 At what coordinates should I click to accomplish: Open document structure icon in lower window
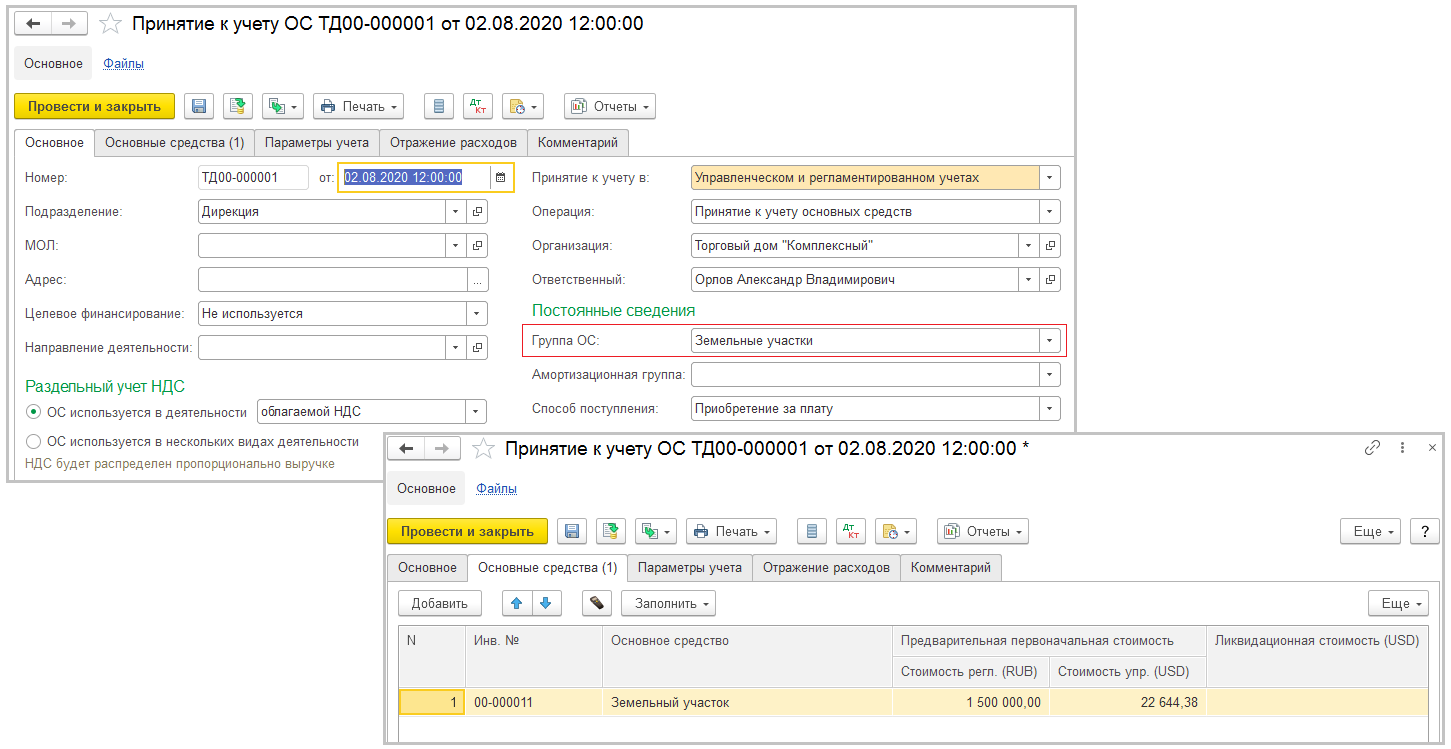(812, 531)
